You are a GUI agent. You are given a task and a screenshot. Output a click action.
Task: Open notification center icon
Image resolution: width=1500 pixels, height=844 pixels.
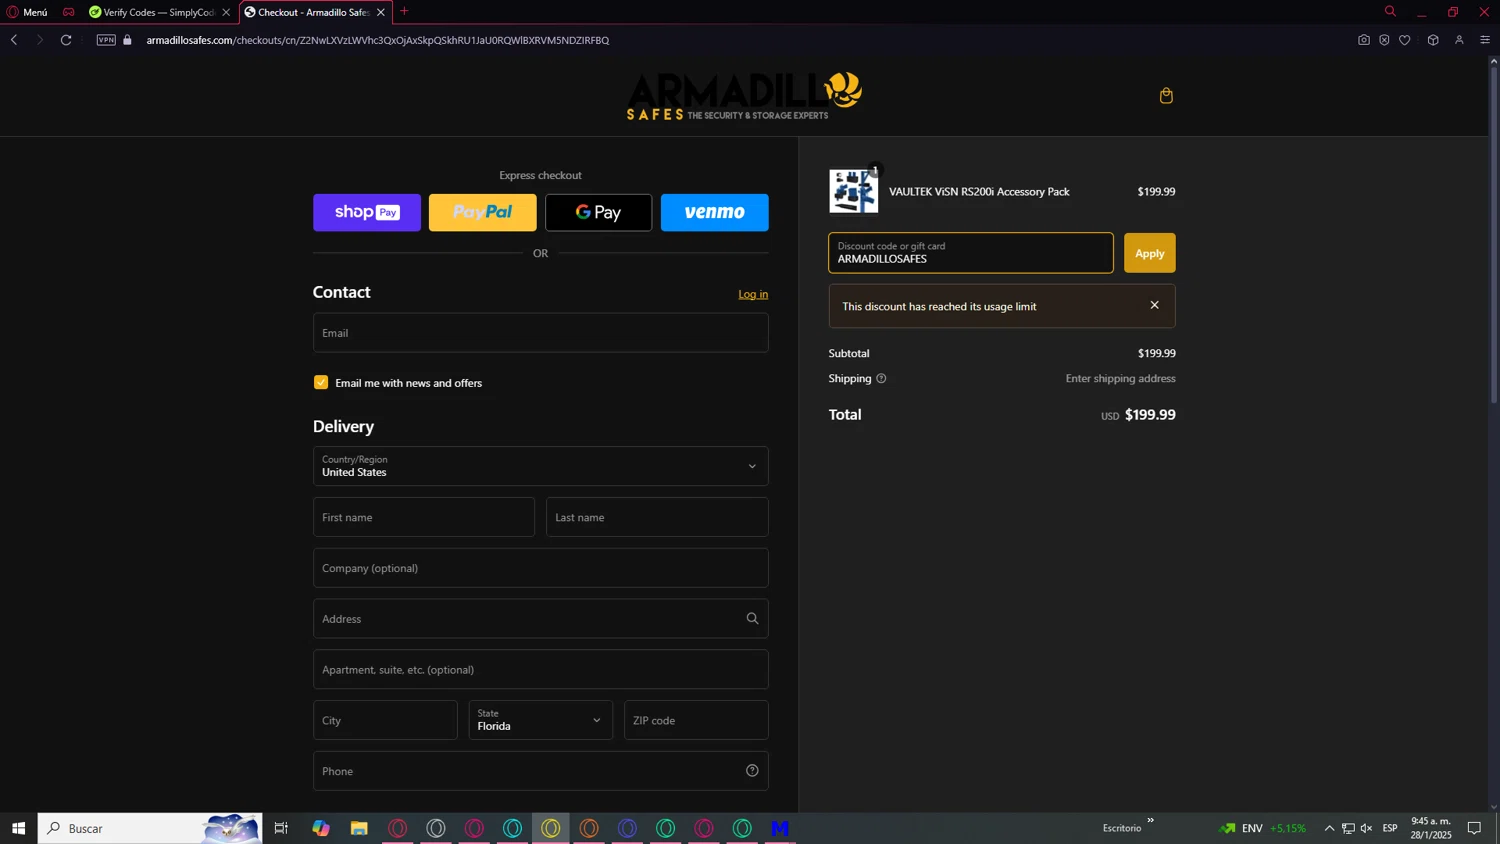[x=1474, y=828]
